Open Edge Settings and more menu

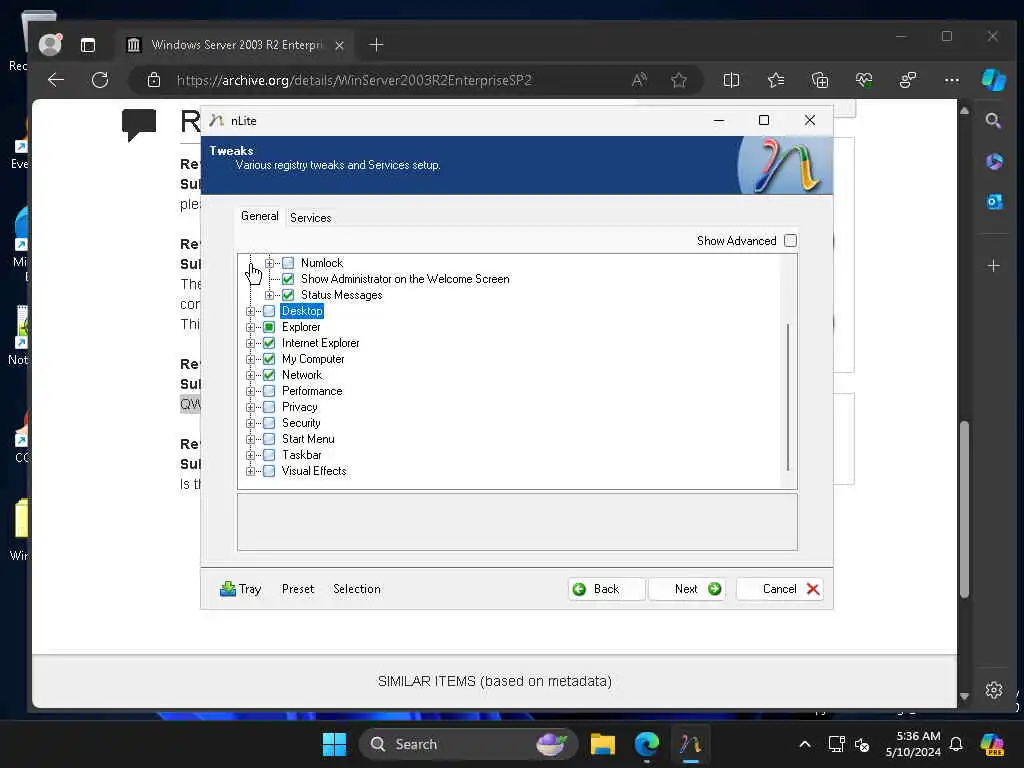coord(952,80)
